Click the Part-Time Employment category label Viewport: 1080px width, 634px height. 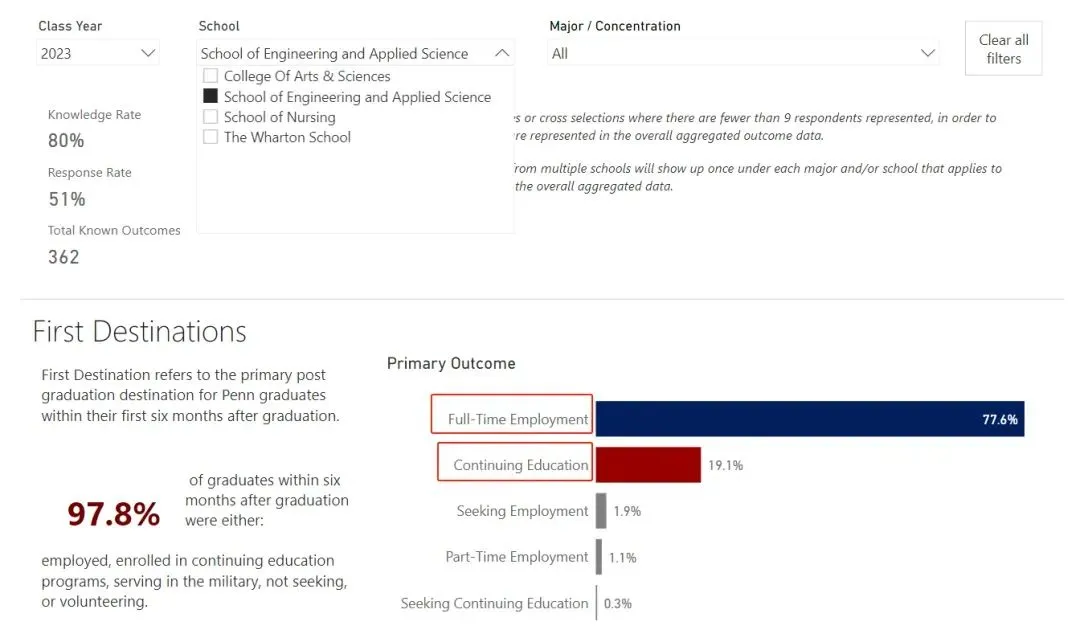pyautogui.click(x=516, y=557)
